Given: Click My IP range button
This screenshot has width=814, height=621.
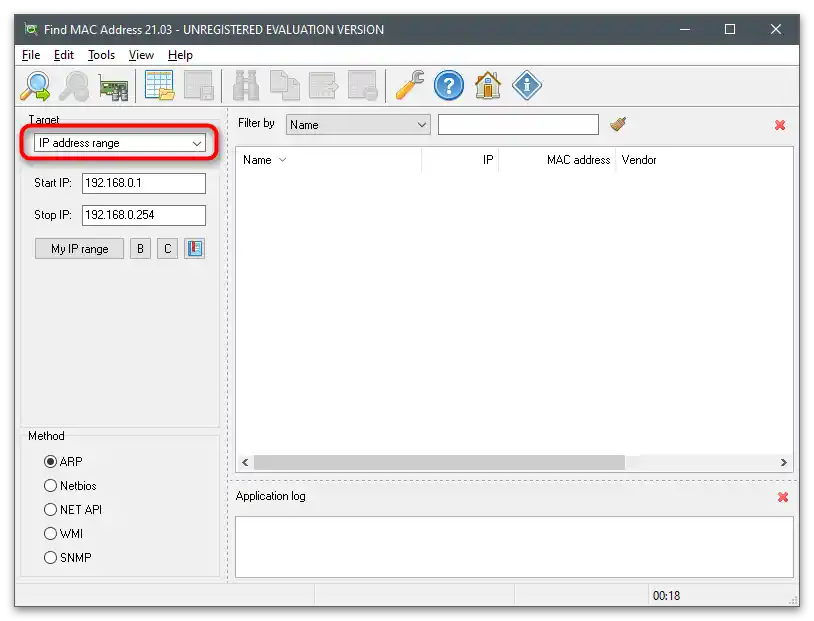Looking at the screenshot, I should click(79, 249).
